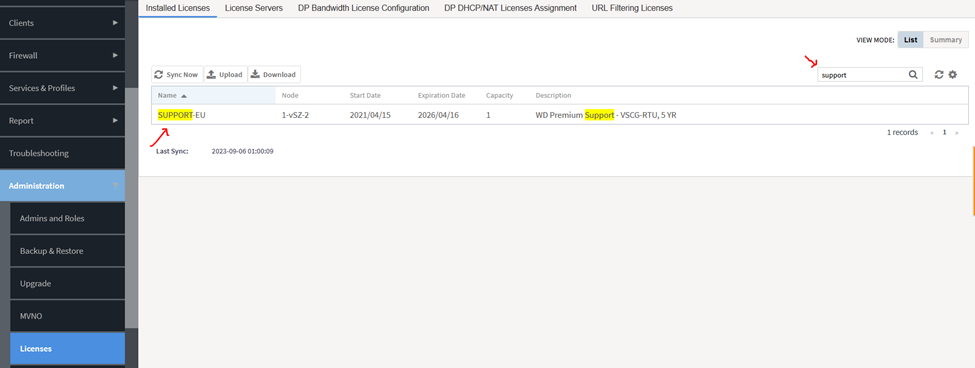Open the Upgrade page

[67, 283]
